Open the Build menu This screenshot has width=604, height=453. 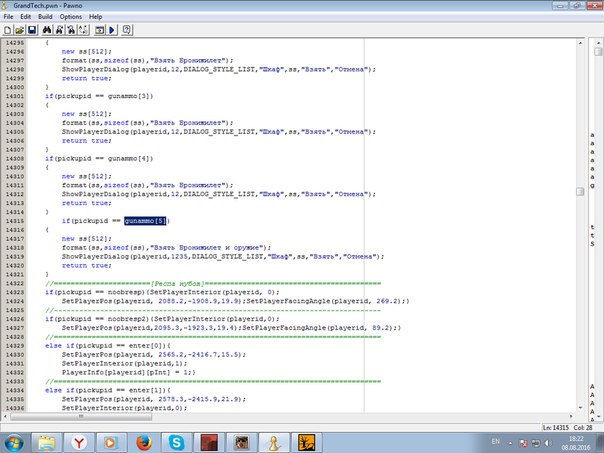click(x=45, y=17)
